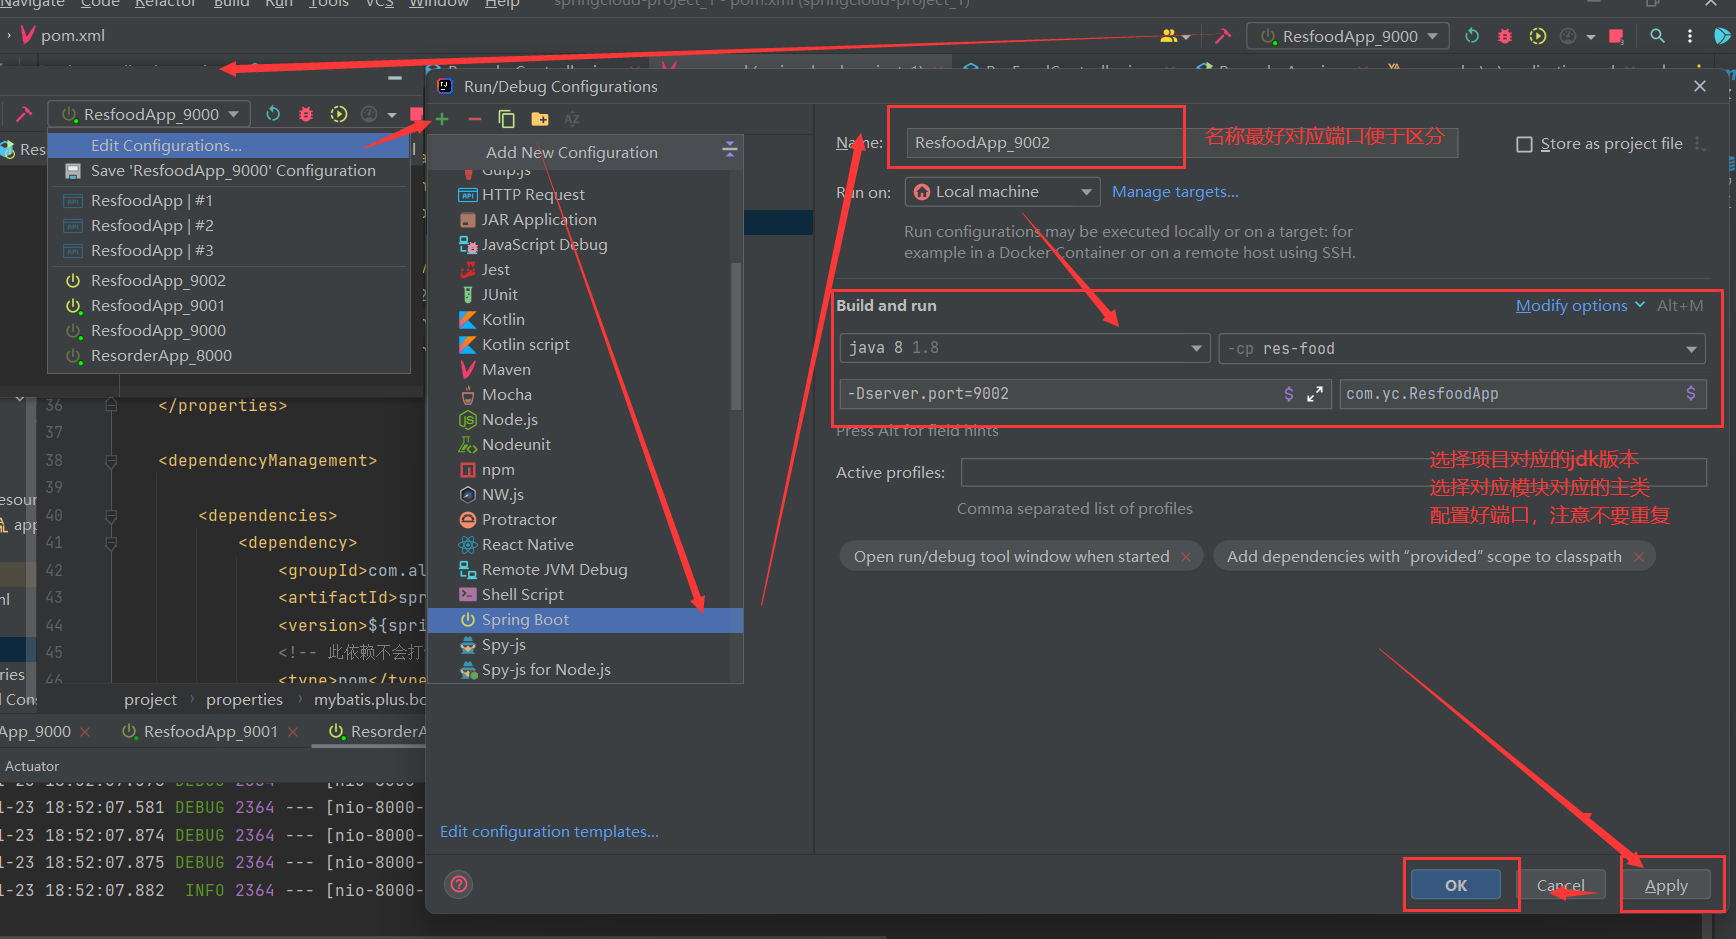Select Spring Boot in the configuration list
Screen dimensions: 1736x939
[x=525, y=620]
